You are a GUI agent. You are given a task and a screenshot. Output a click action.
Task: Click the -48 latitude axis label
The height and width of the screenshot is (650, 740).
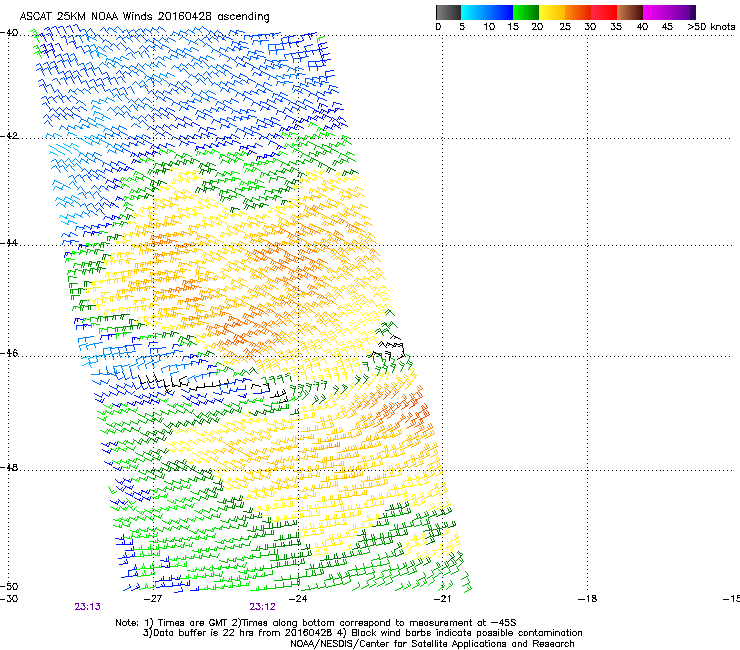(9, 467)
